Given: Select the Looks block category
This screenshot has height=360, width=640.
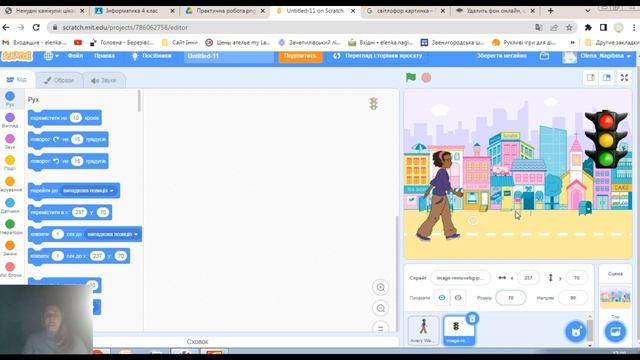Looking at the screenshot, I should click(x=10, y=120).
